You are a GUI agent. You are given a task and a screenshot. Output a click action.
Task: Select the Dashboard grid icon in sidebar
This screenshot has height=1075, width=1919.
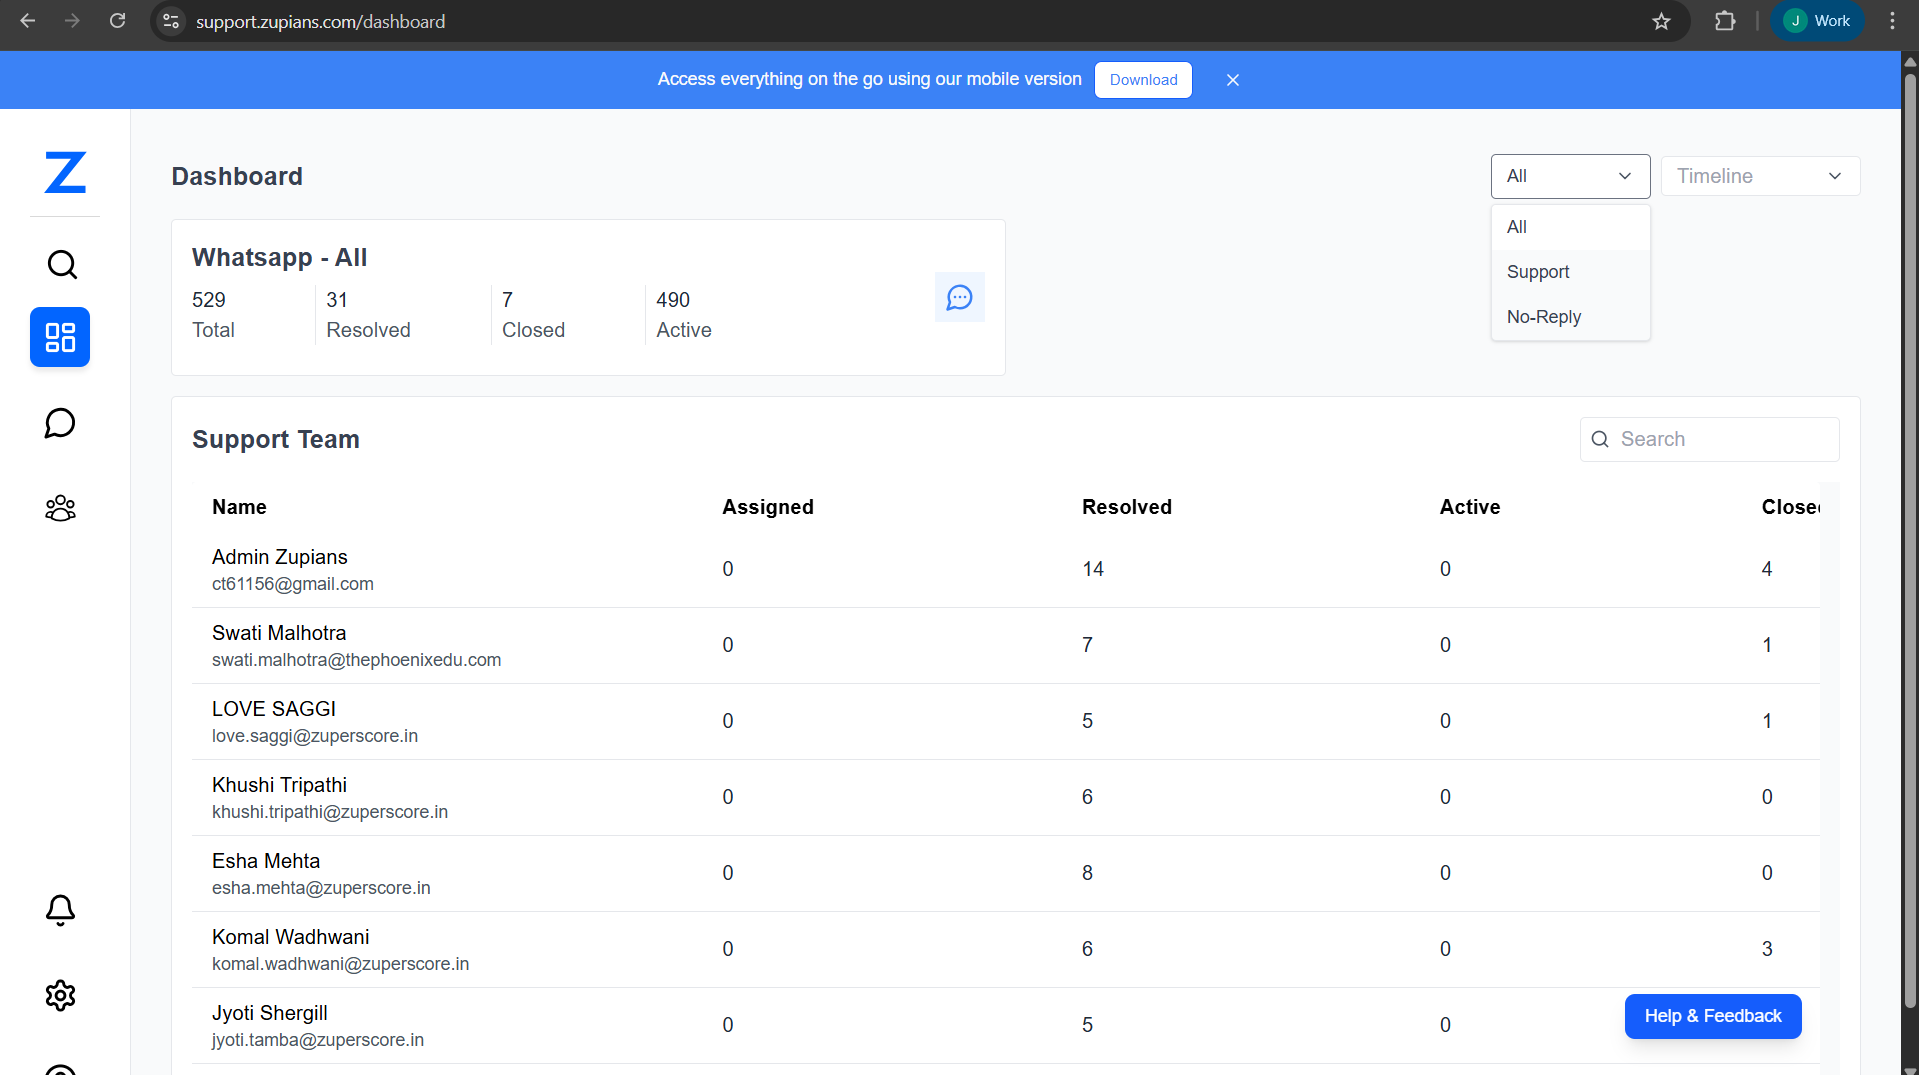[60, 337]
